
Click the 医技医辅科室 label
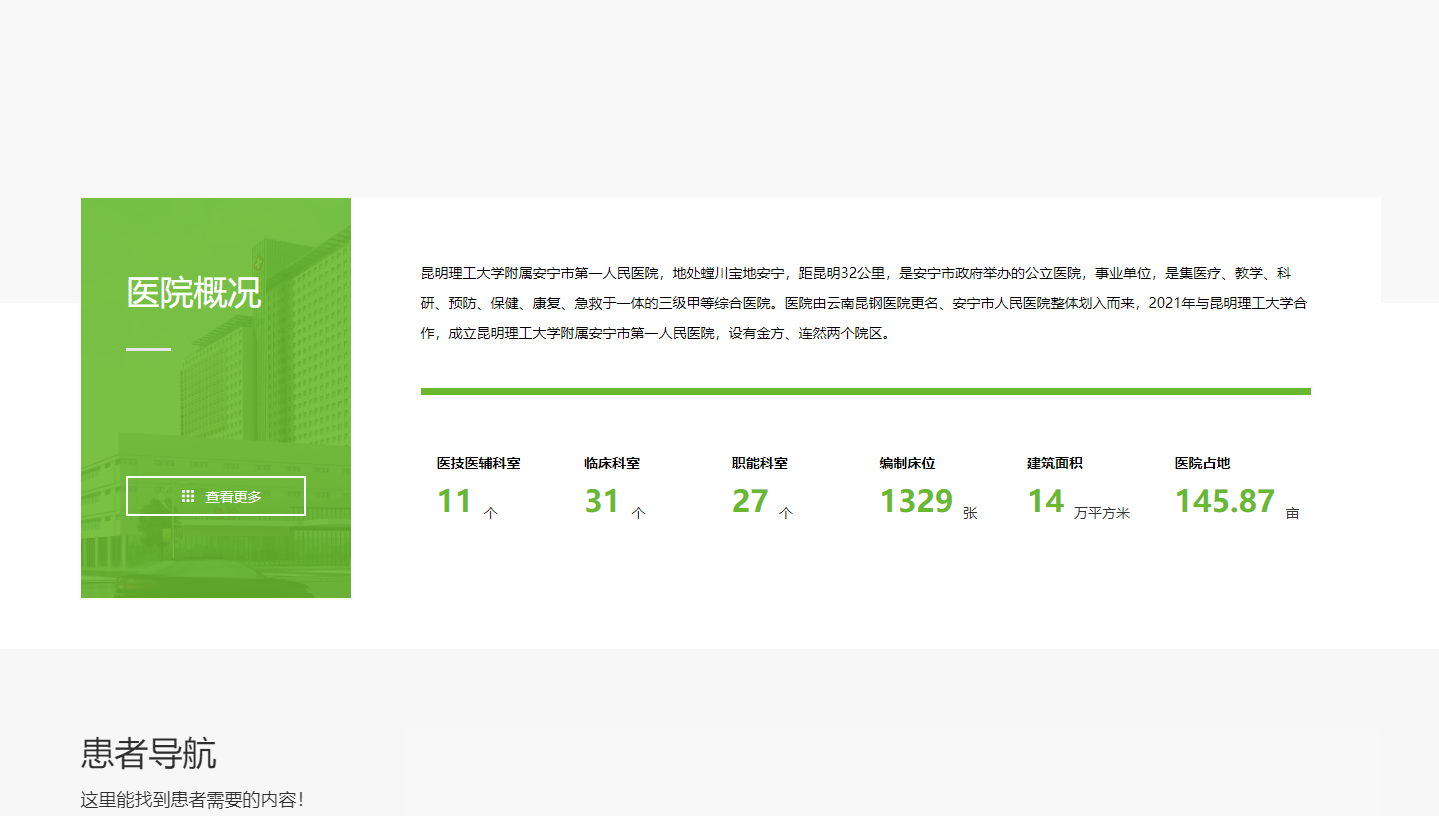[478, 463]
